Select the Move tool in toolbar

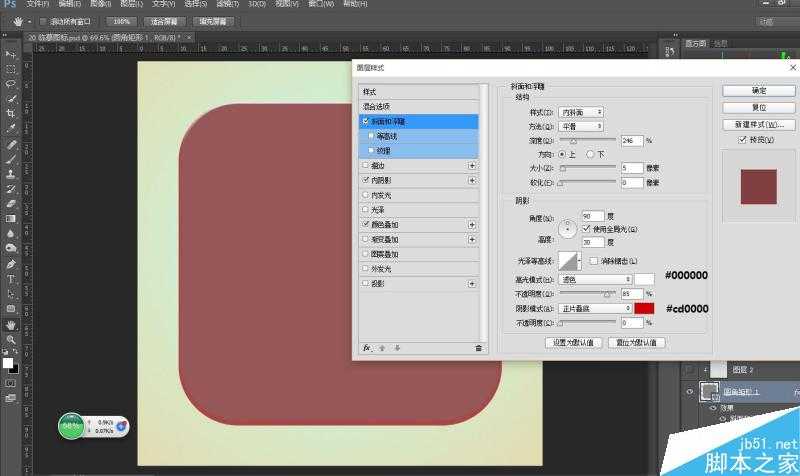(x=10, y=54)
